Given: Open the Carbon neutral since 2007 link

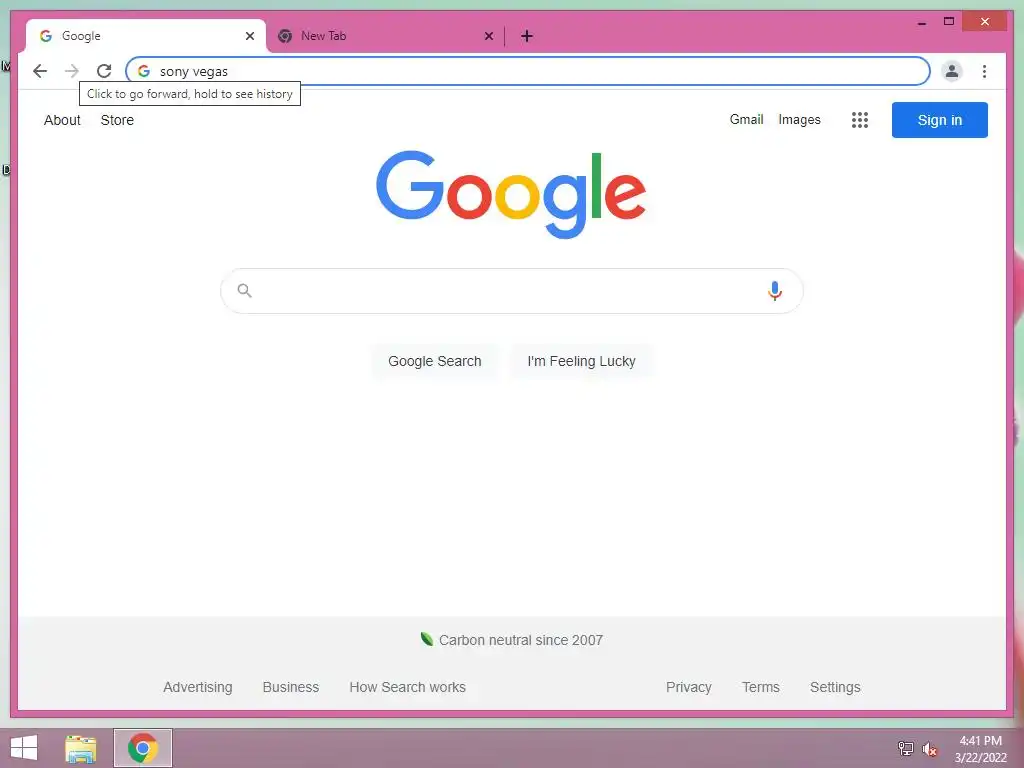Looking at the screenshot, I should point(520,640).
